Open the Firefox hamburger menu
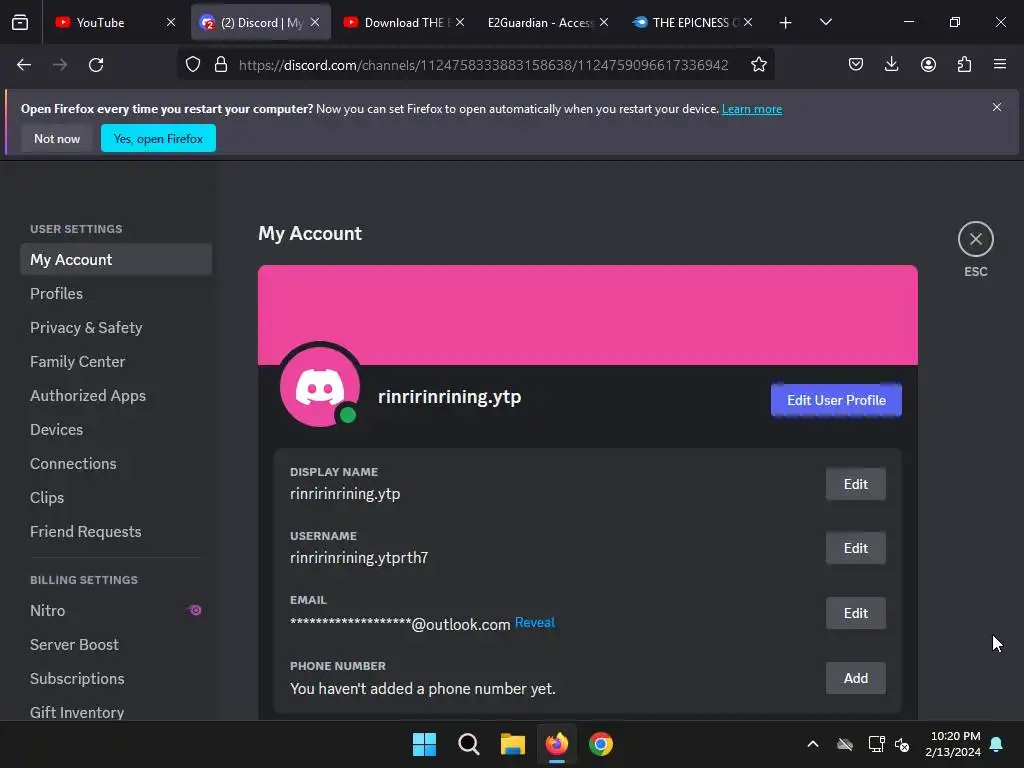Viewport: 1024px width, 768px height. click(1000, 64)
